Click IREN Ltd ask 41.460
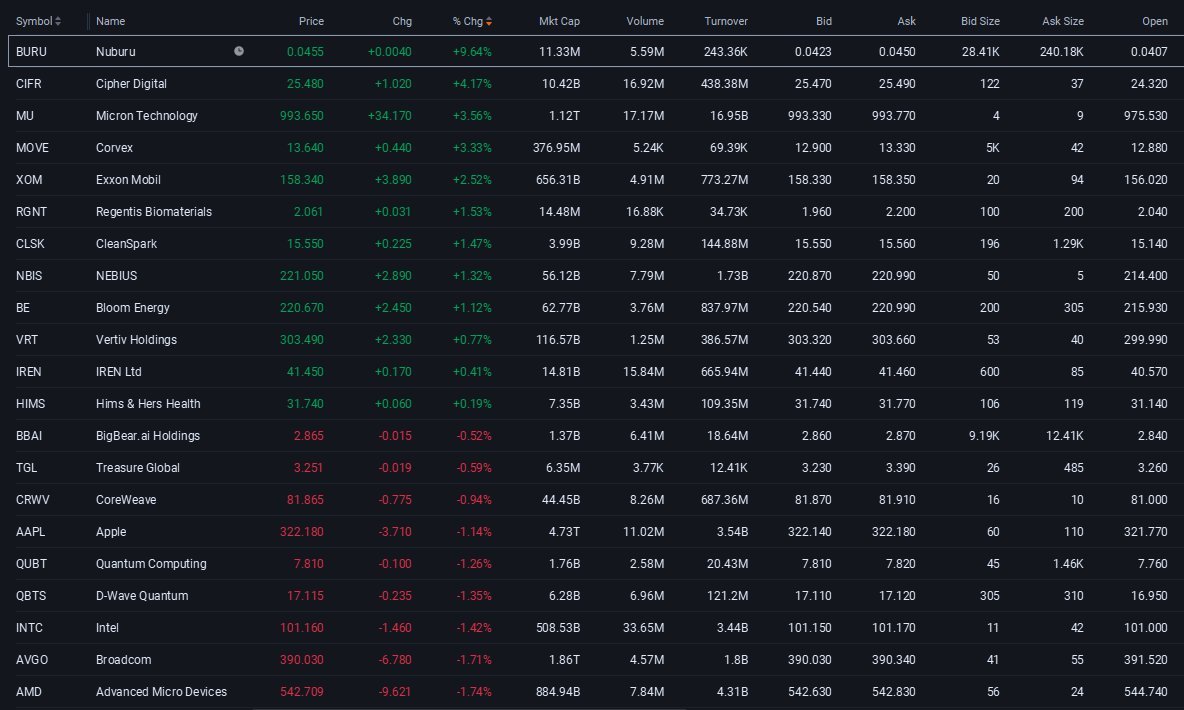1184x710 pixels. click(897, 372)
